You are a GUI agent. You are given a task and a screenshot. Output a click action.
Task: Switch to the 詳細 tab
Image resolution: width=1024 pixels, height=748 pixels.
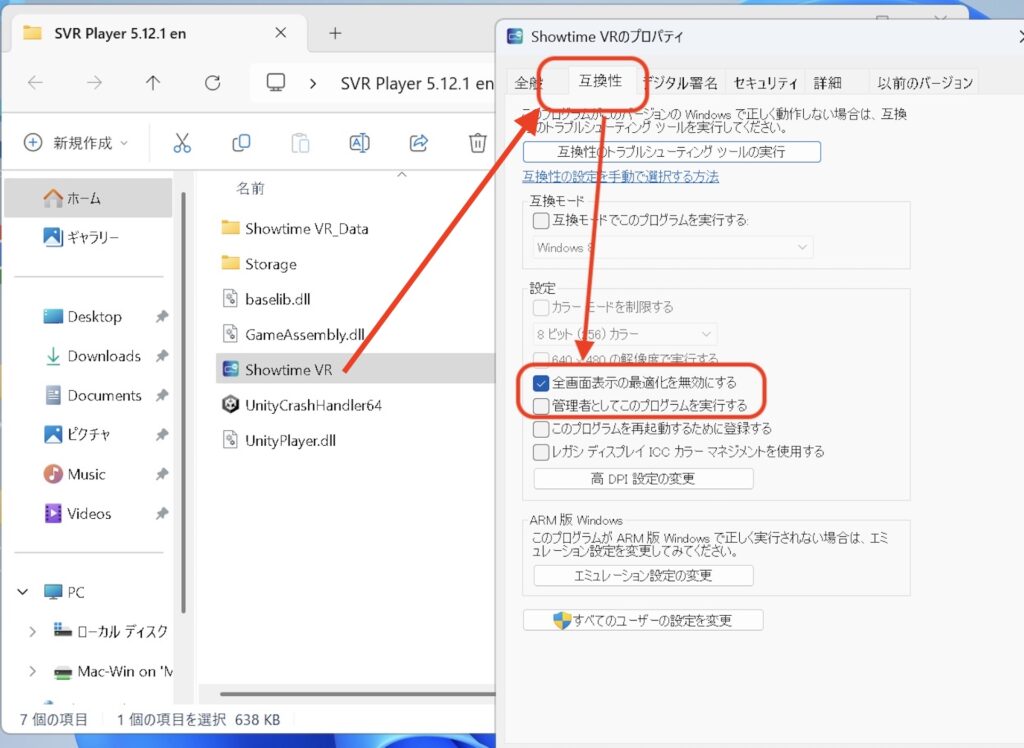(827, 83)
